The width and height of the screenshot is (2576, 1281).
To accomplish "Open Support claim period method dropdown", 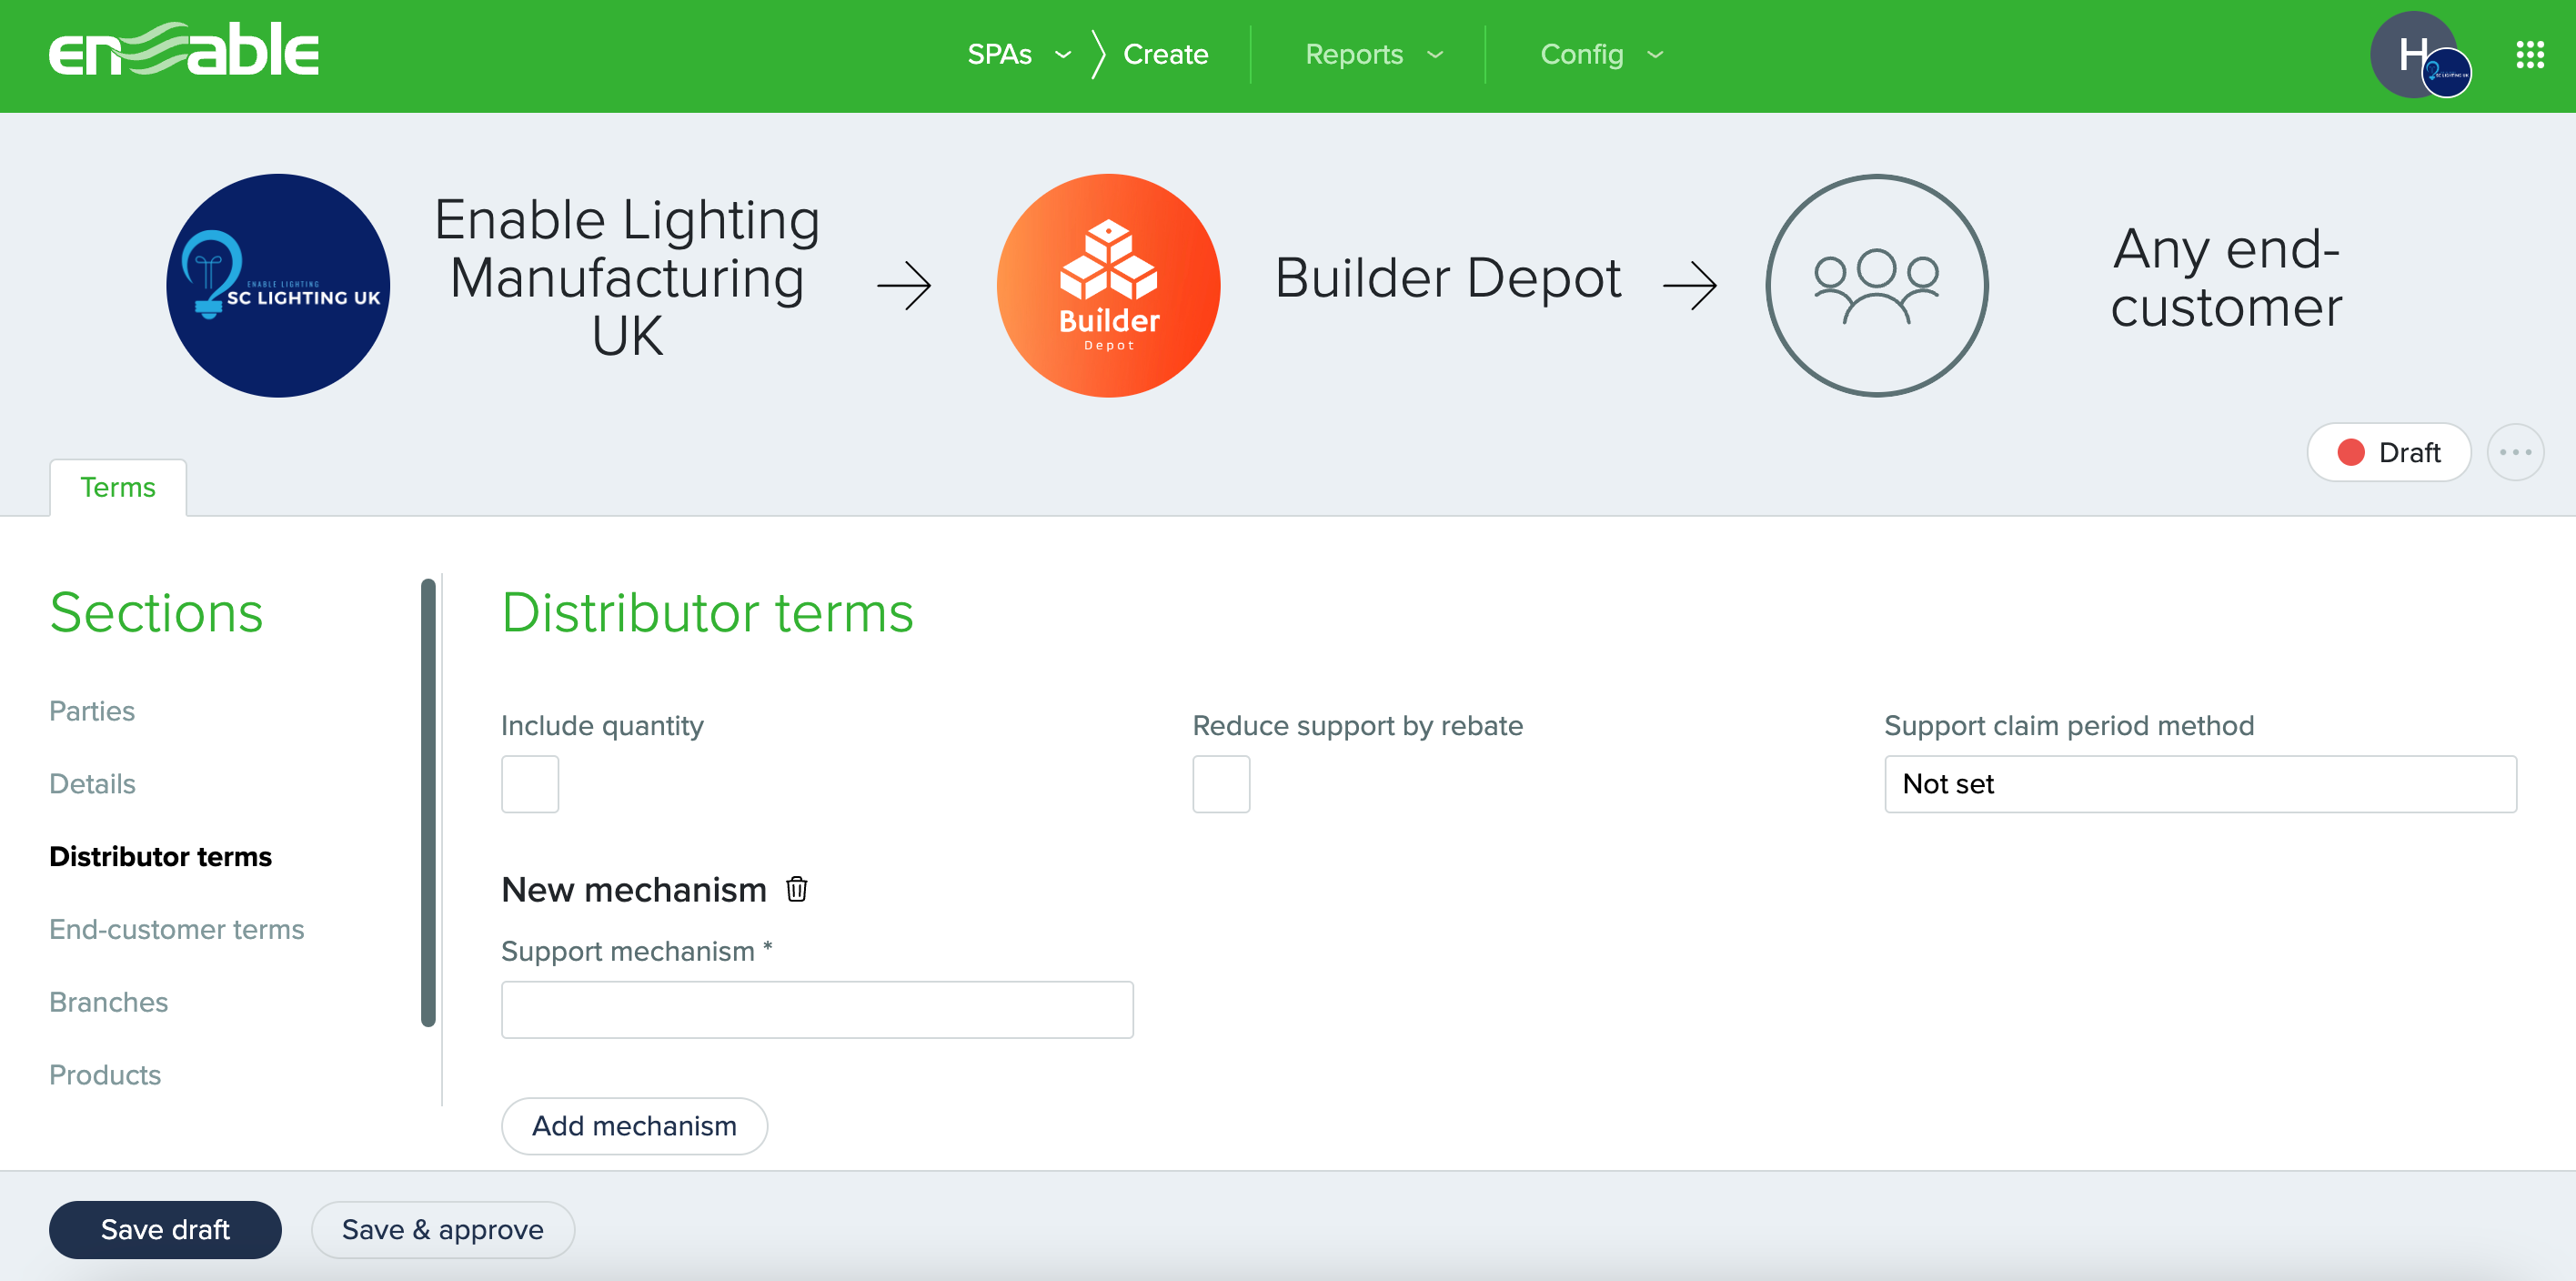I will click(2200, 784).
